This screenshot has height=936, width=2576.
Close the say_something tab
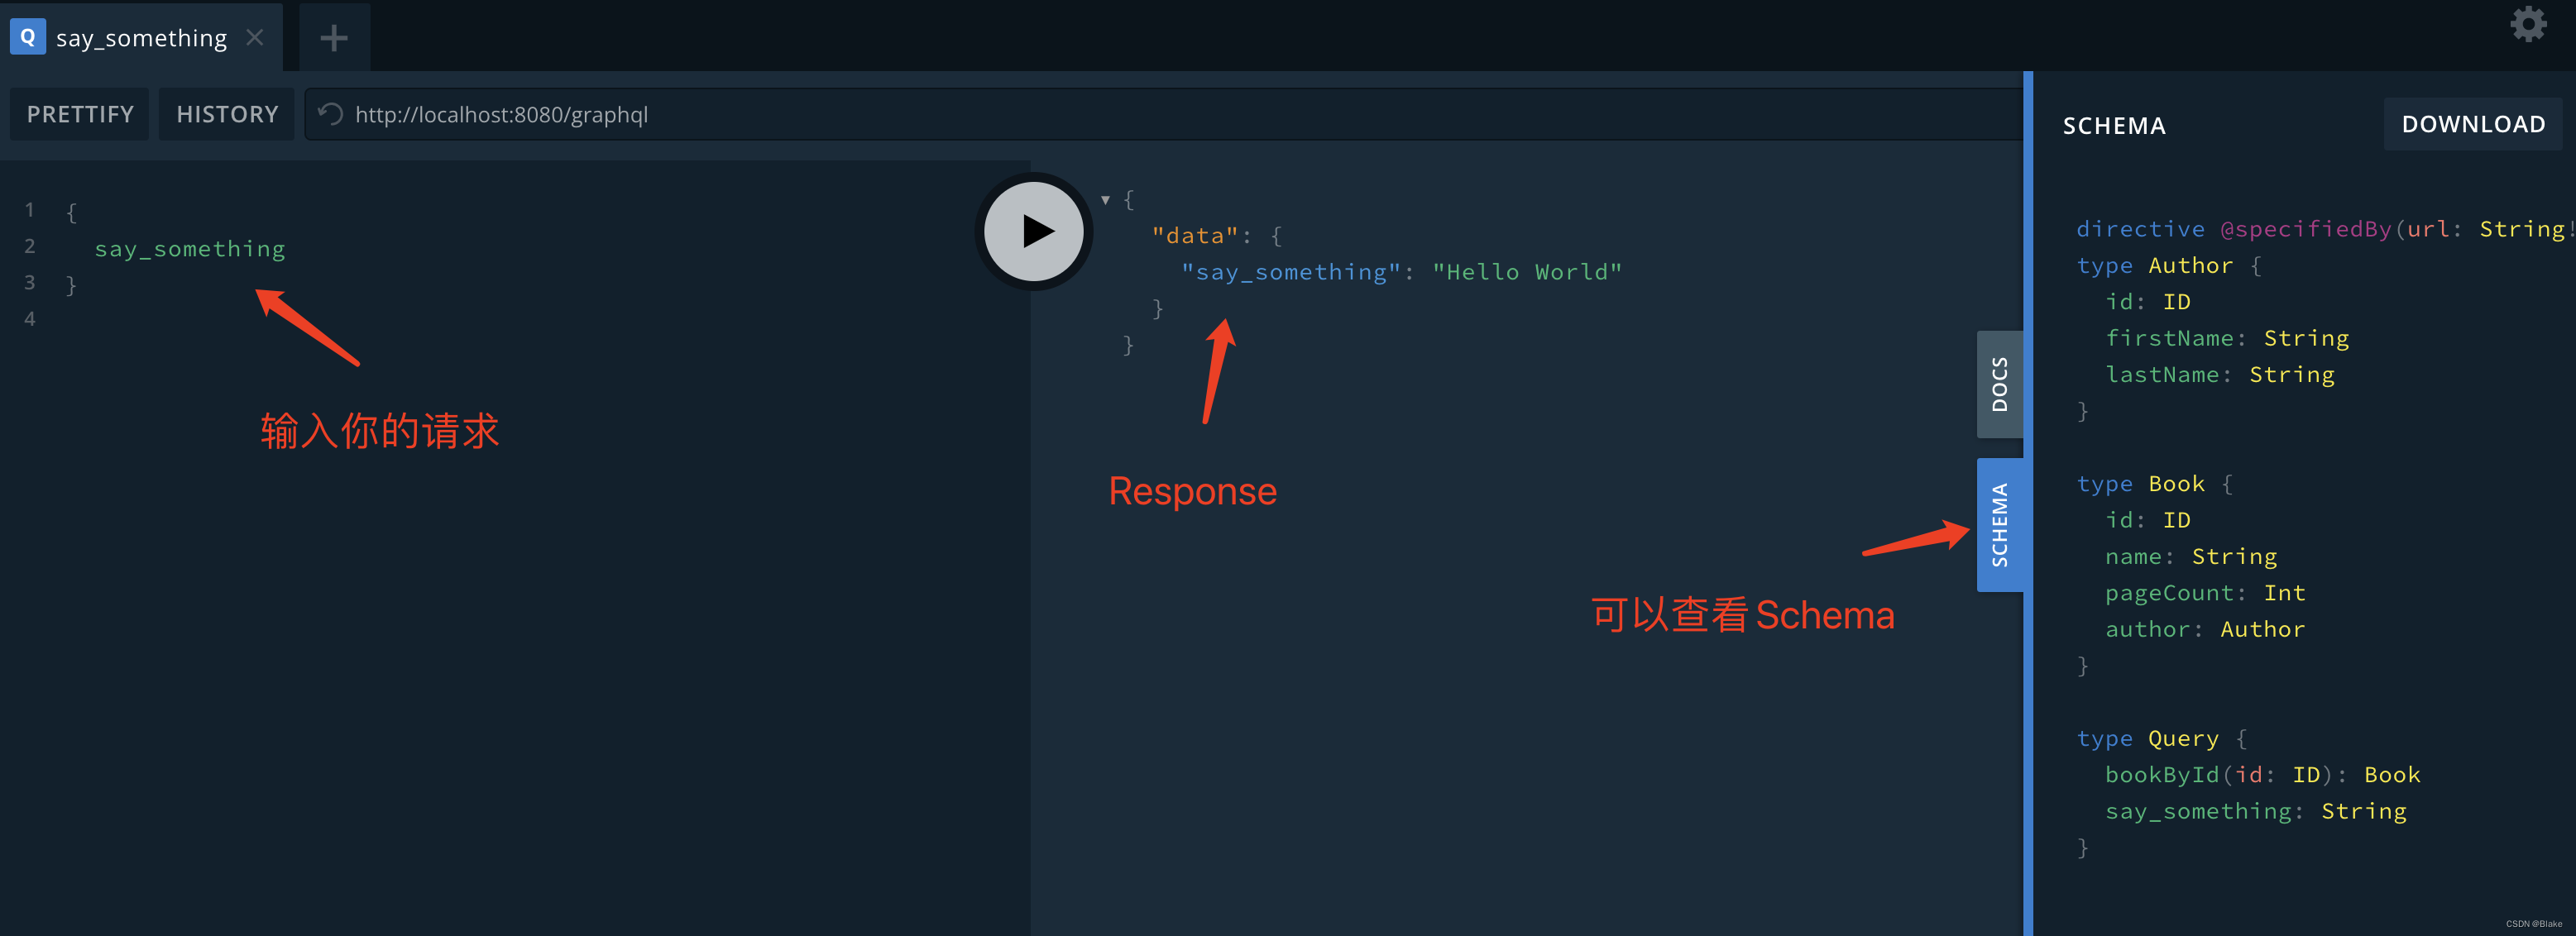point(254,37)
